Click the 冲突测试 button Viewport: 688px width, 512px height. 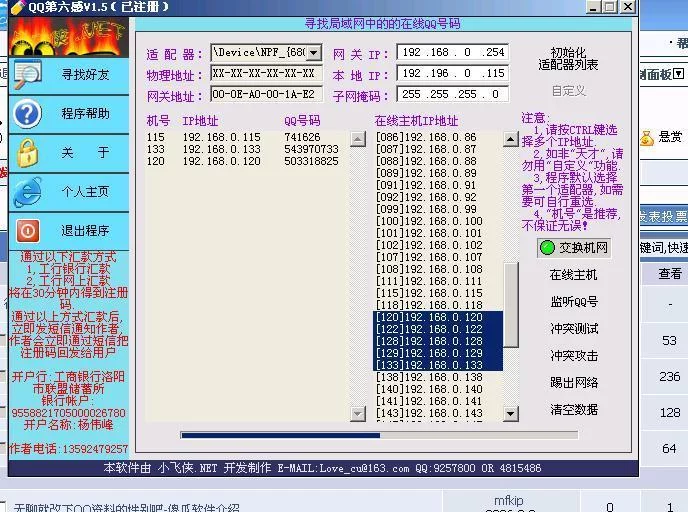573,329
